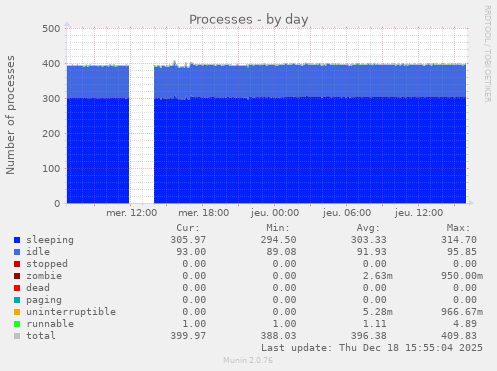497x371 pixels.
Task: Click the 100 y-axis label
Action: [51, 169]
